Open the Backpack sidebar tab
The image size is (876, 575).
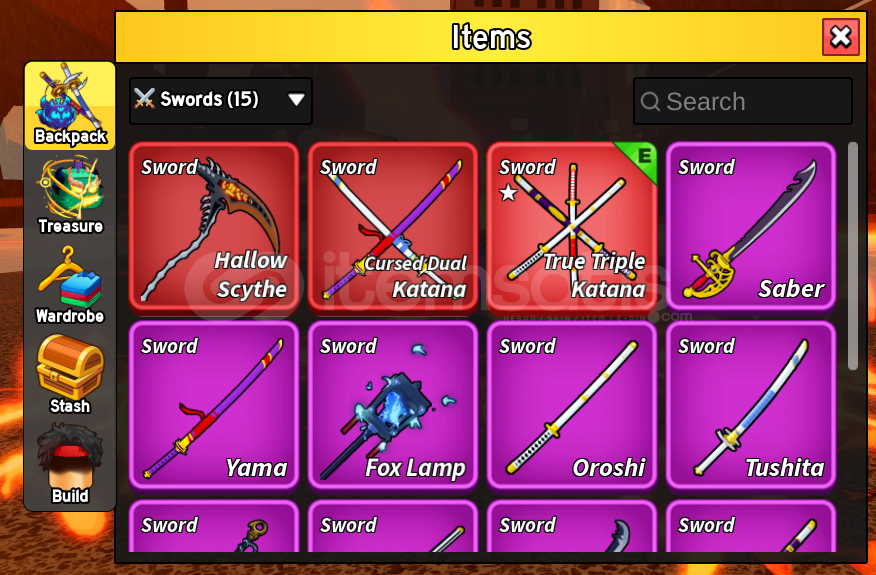70,106
